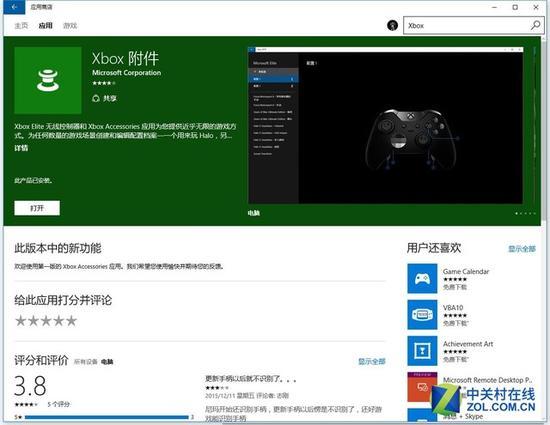This screenshot has height=425, width=550.
Task: Click the Xbox Elite controller screenshot
Action: [x=385, y=125]
